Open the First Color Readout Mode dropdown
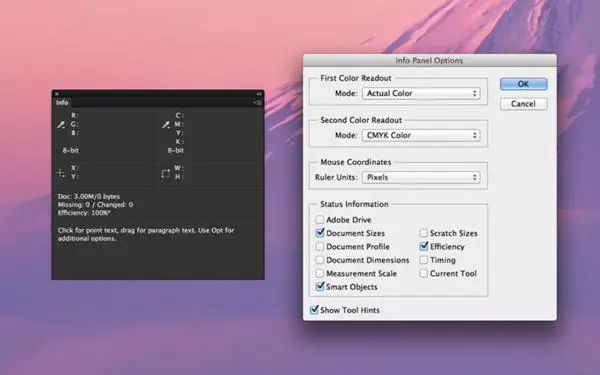Image resolution: width=600 pixels, height=375 pixels. [x=421, y=93]
